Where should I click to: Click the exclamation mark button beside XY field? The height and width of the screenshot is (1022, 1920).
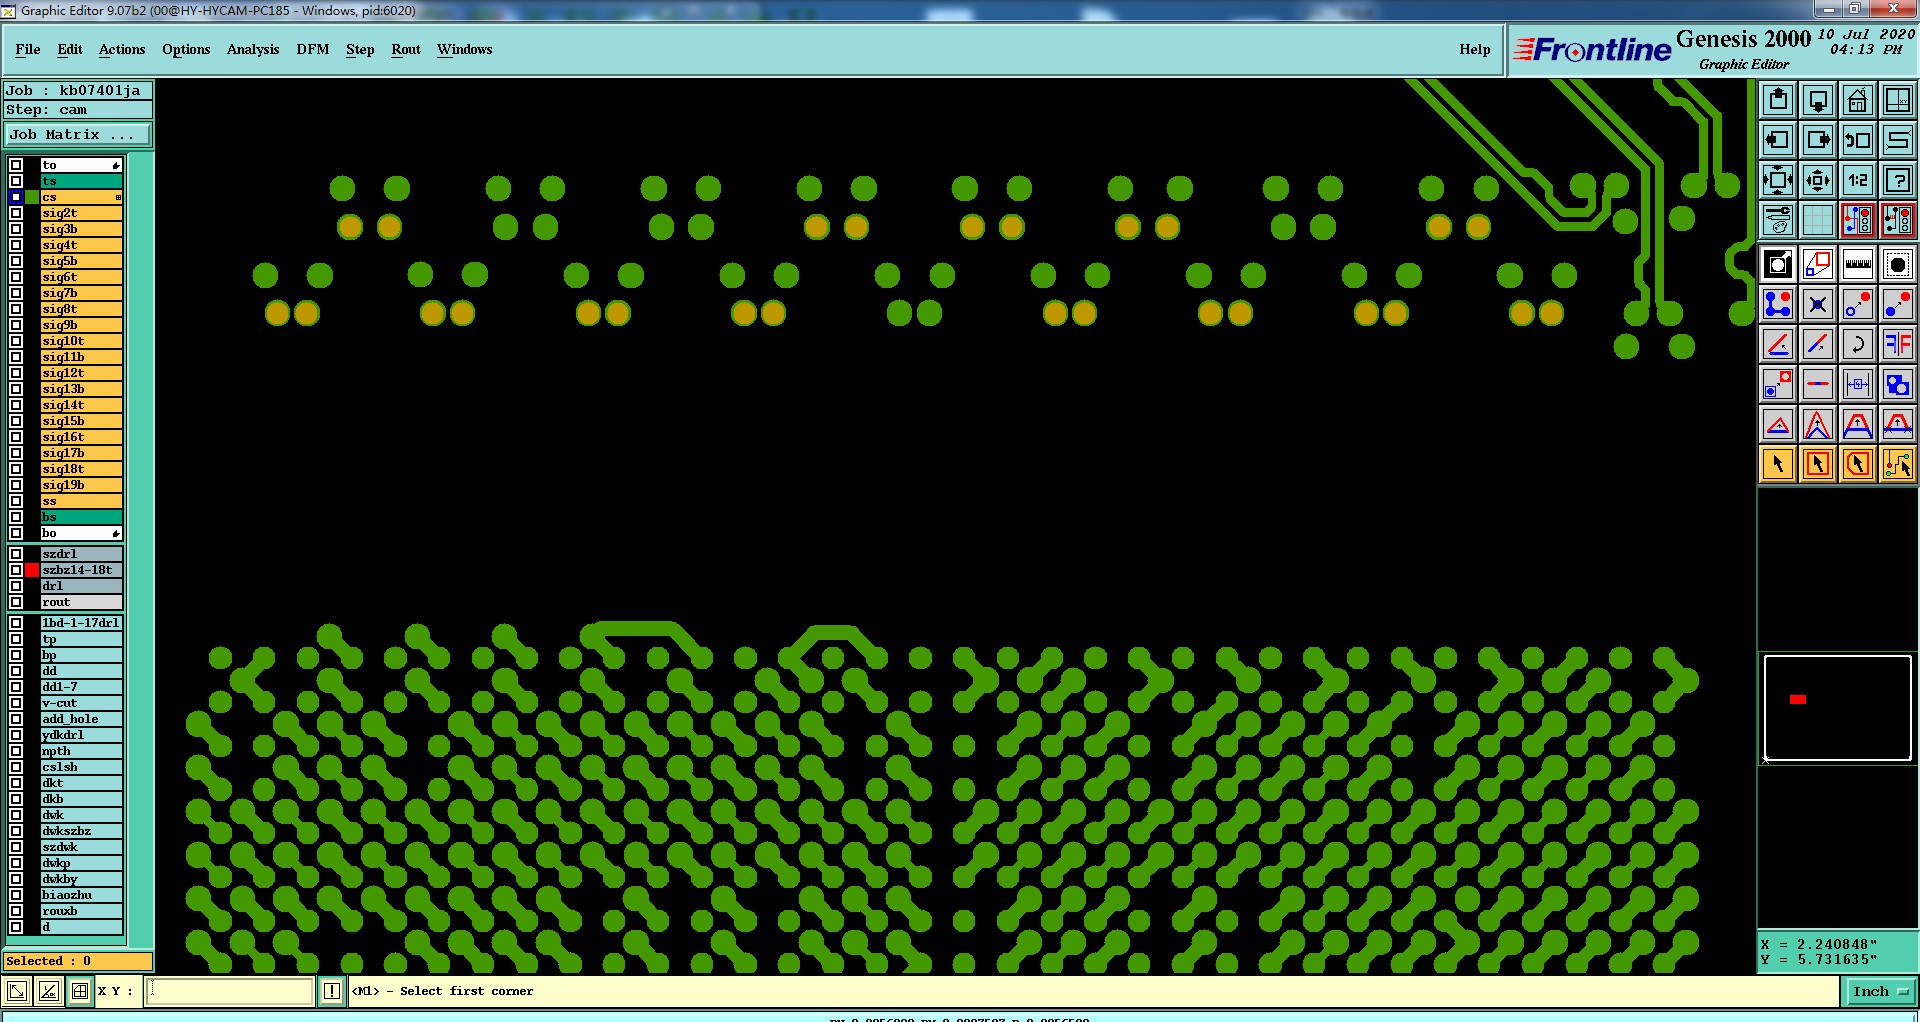click(332, 991)
